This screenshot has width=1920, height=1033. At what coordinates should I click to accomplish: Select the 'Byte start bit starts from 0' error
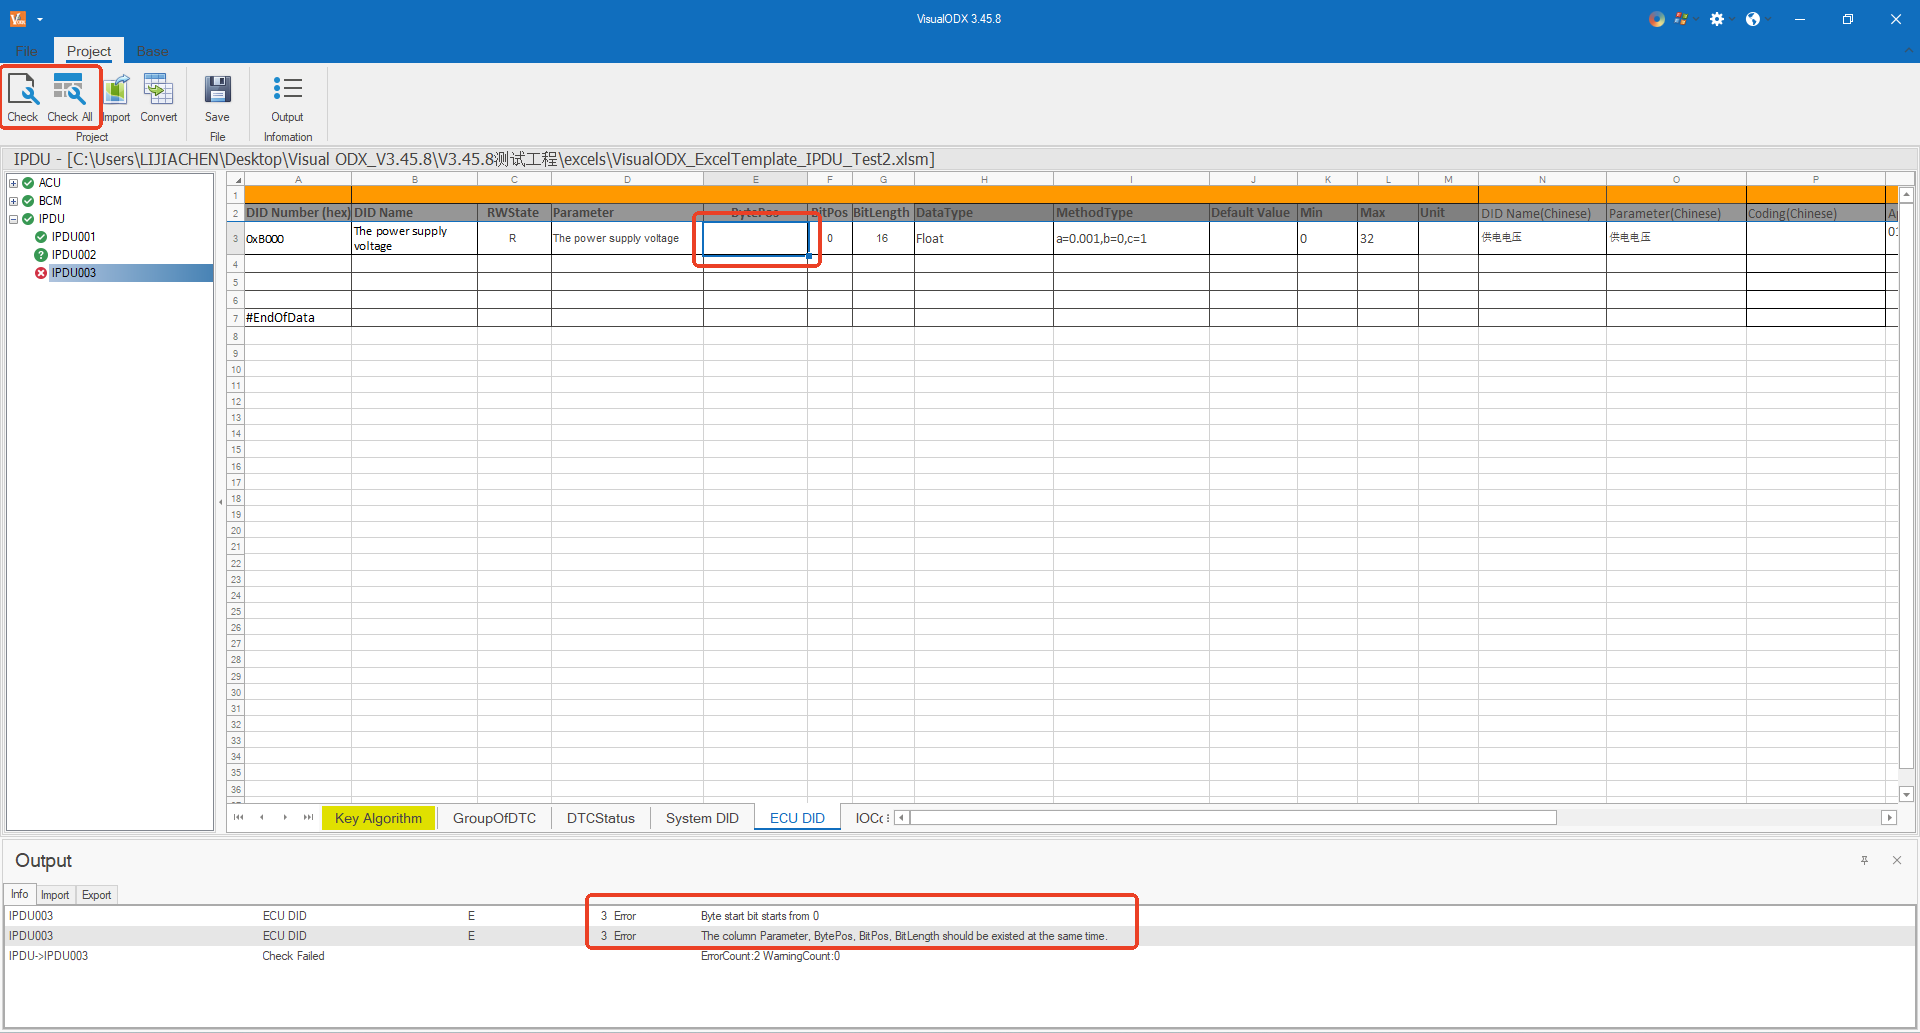coord(960,916)
